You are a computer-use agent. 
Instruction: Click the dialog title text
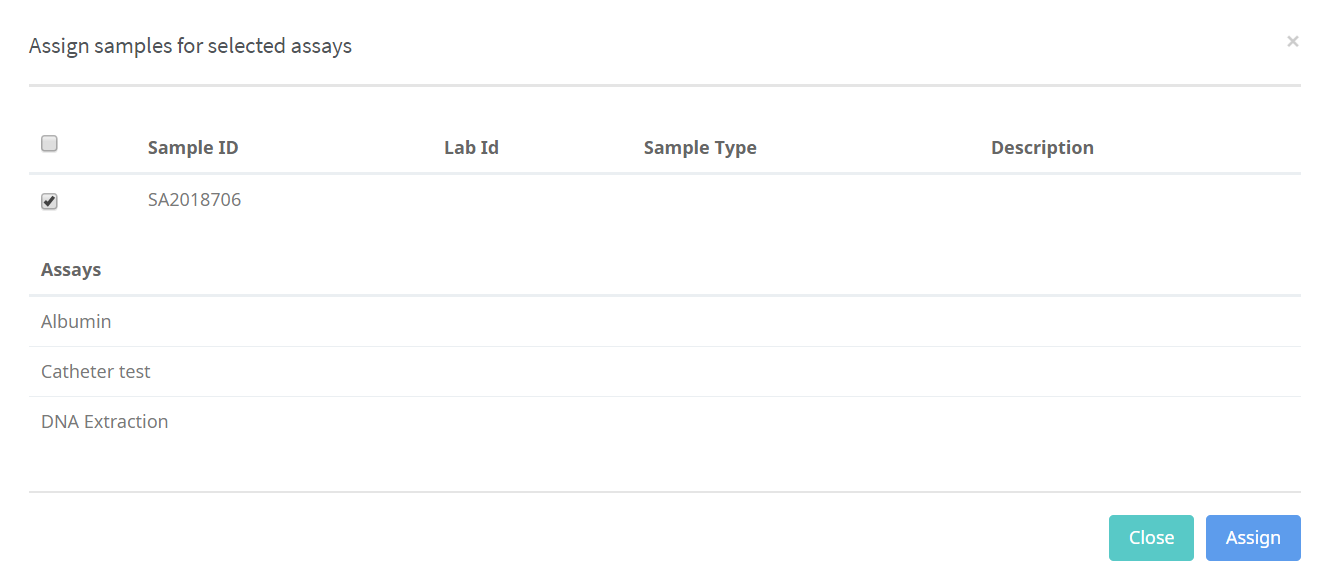pyautogui.click(x=191, y=45)
